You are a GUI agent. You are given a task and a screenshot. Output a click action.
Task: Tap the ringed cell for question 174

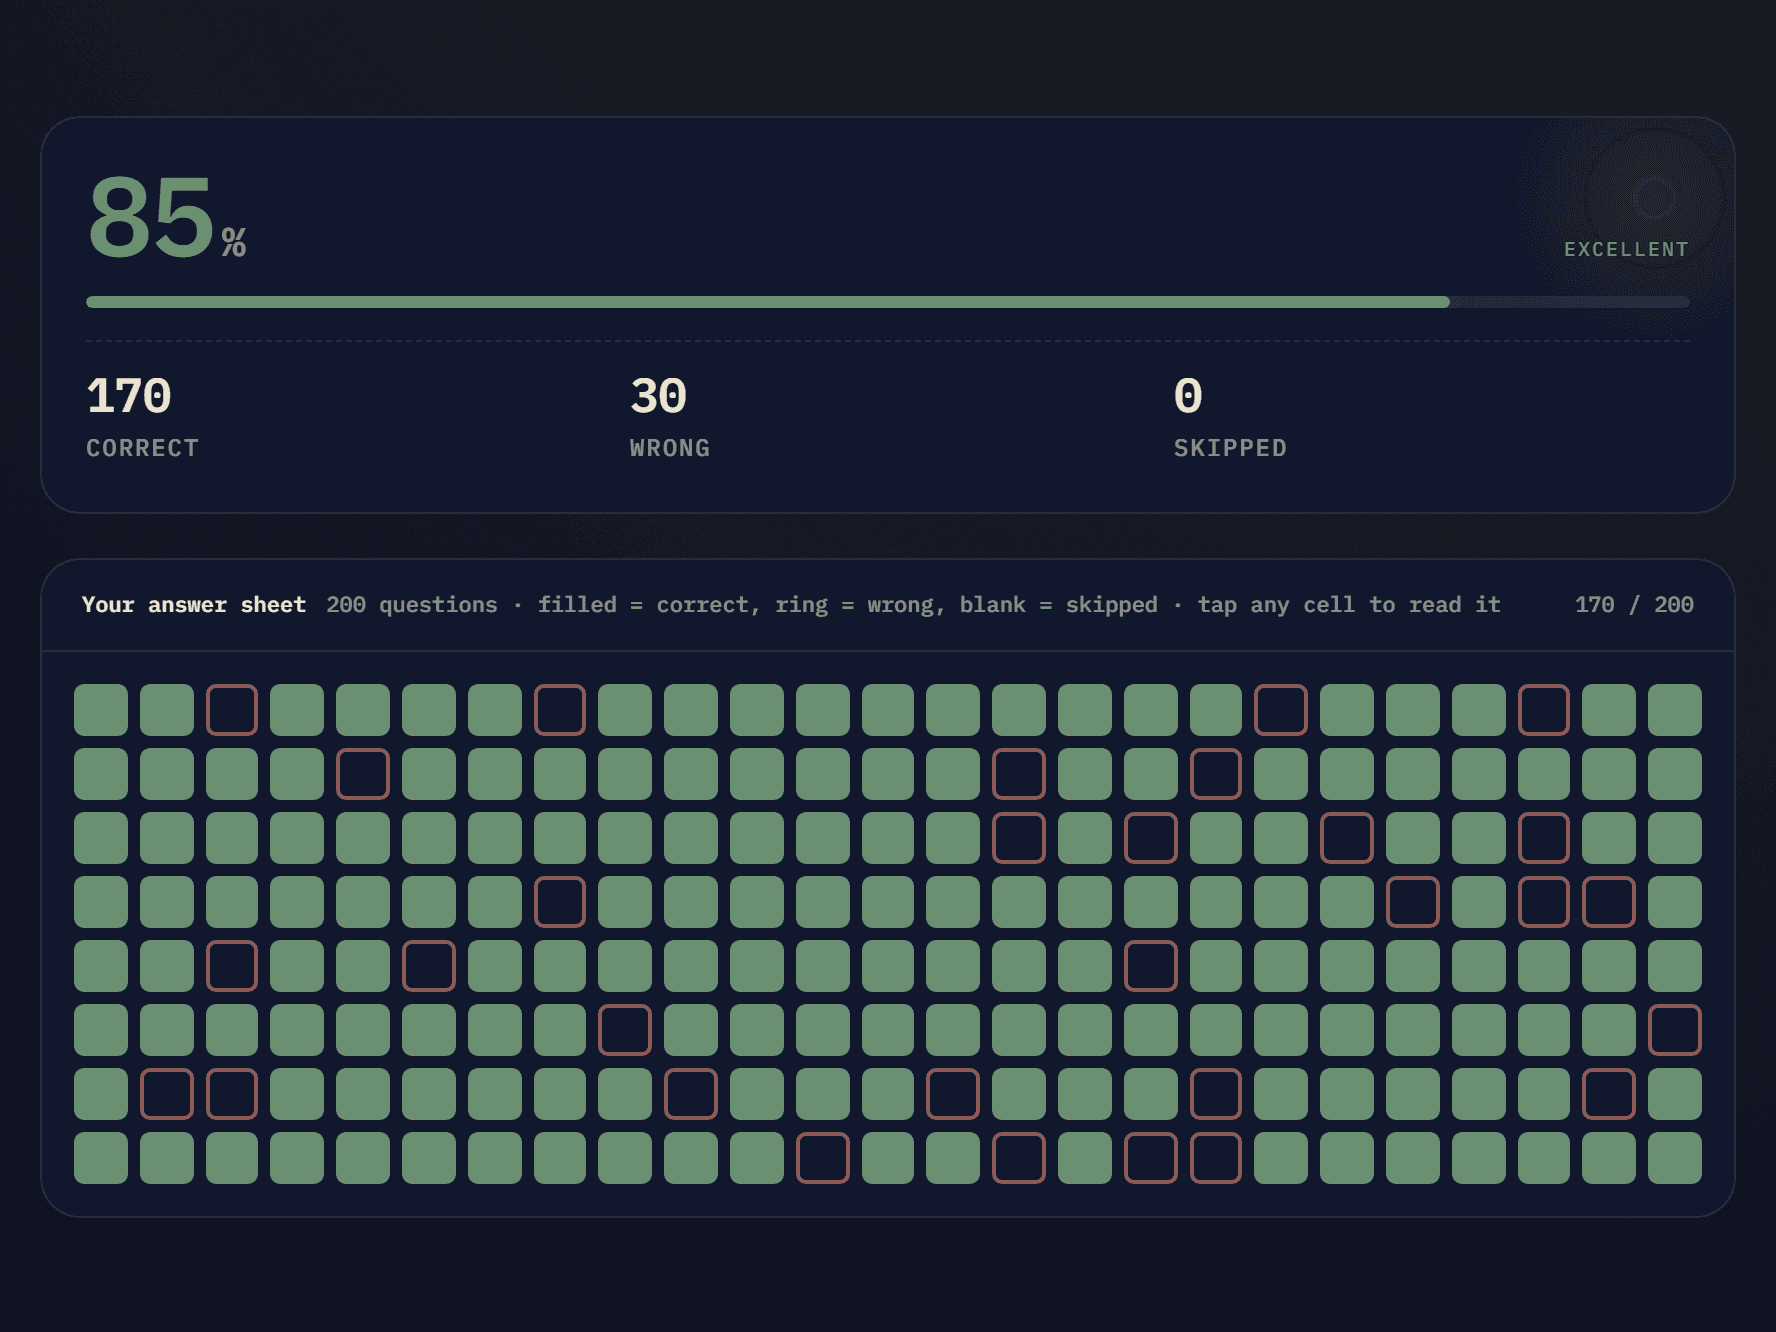click(x=1609, y=1094)
